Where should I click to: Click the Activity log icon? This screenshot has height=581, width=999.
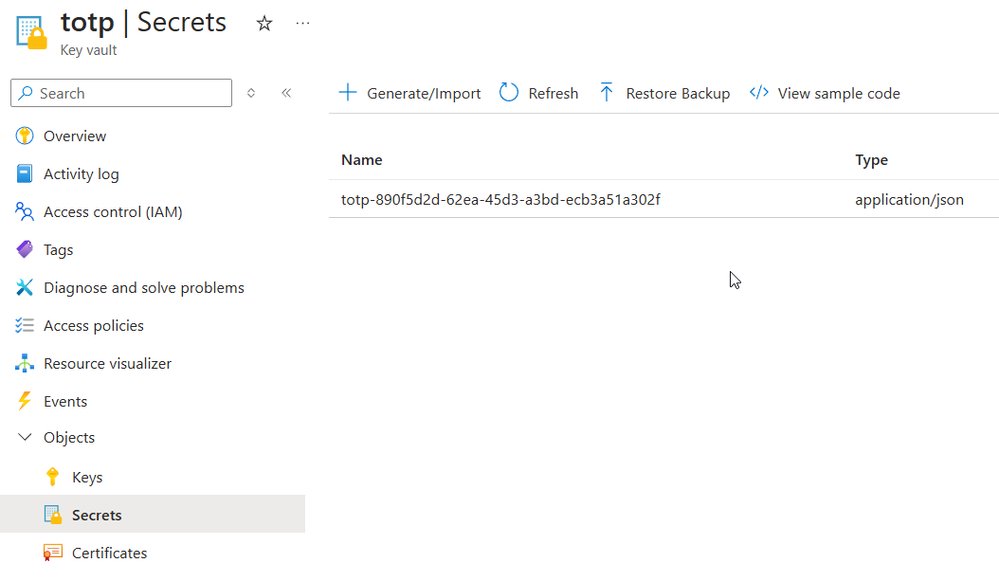[25, 173]
